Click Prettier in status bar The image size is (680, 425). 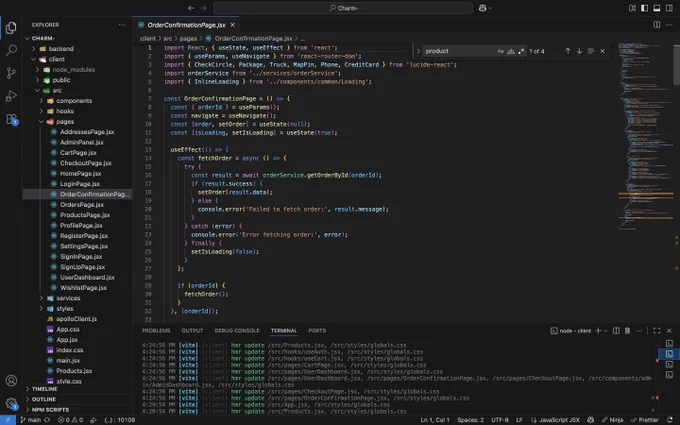tap(645, 420)
